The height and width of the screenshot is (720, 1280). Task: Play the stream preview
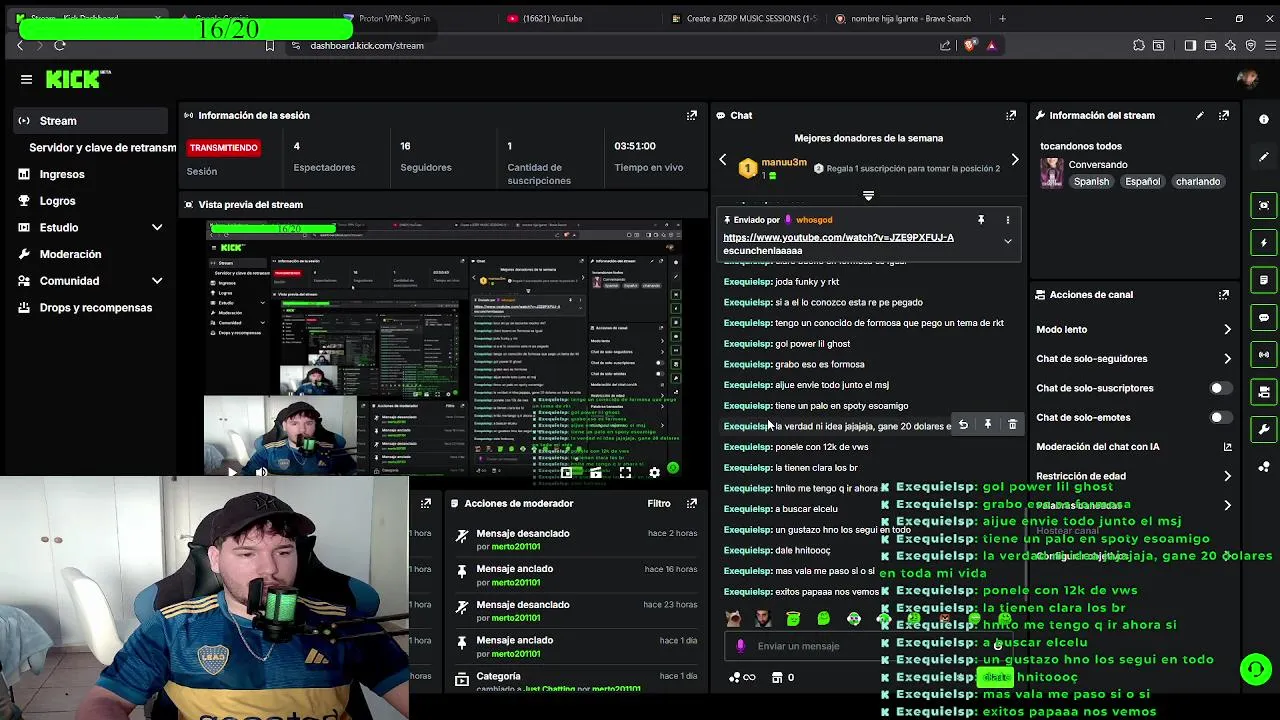click(x=232, y=473)
